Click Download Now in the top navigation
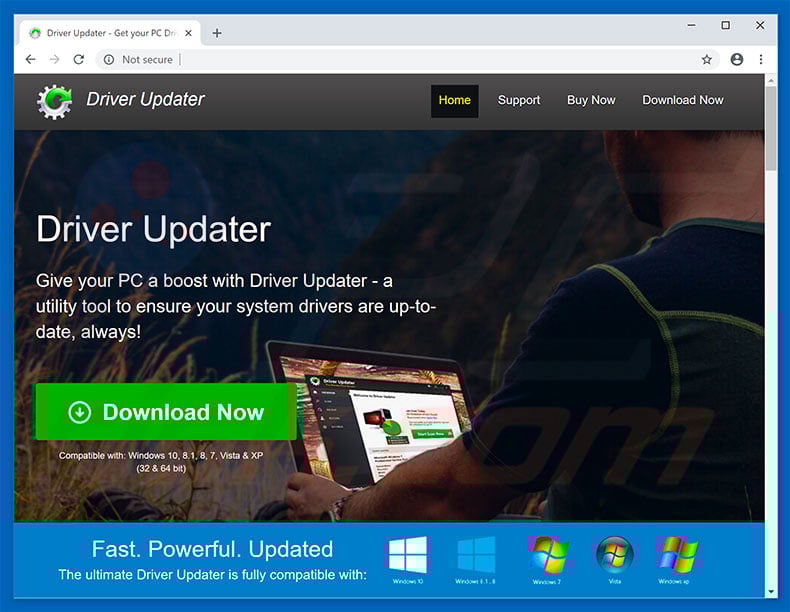 pos(683,100)
